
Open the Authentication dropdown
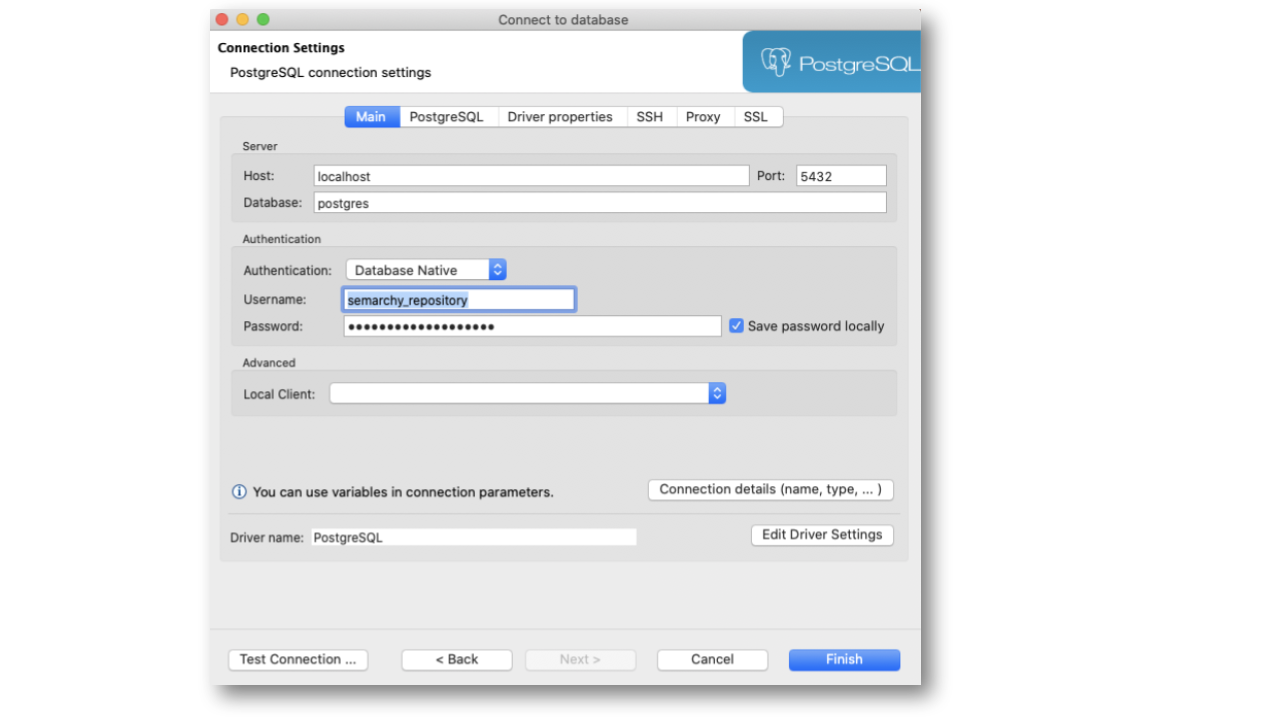[426, 270]
